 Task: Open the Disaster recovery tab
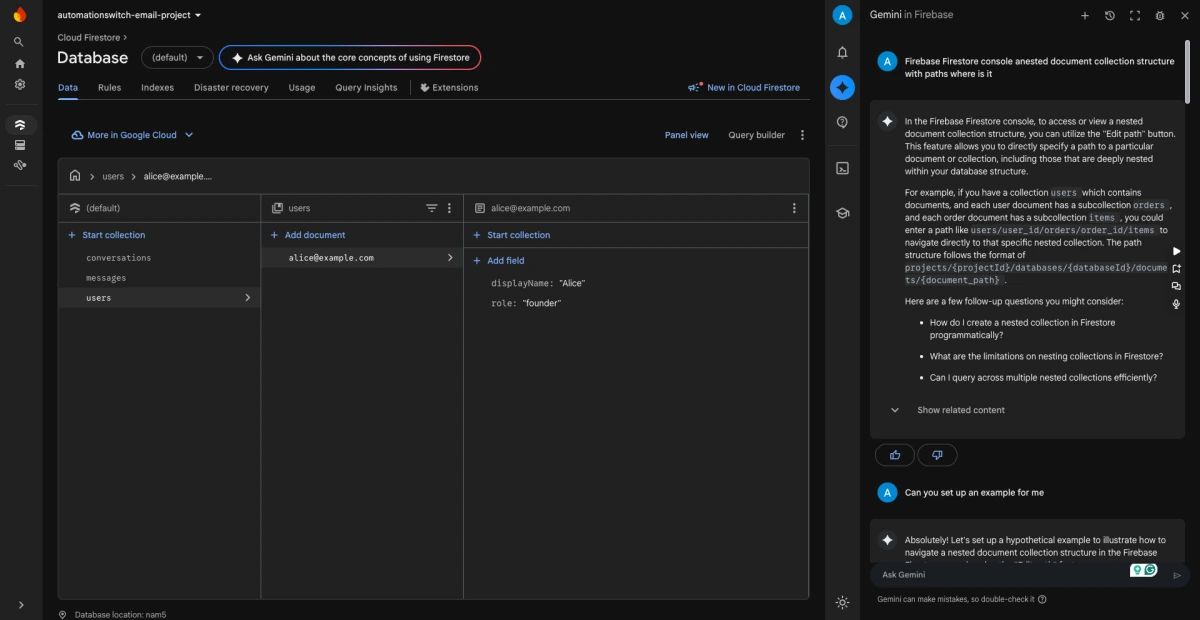231,88
